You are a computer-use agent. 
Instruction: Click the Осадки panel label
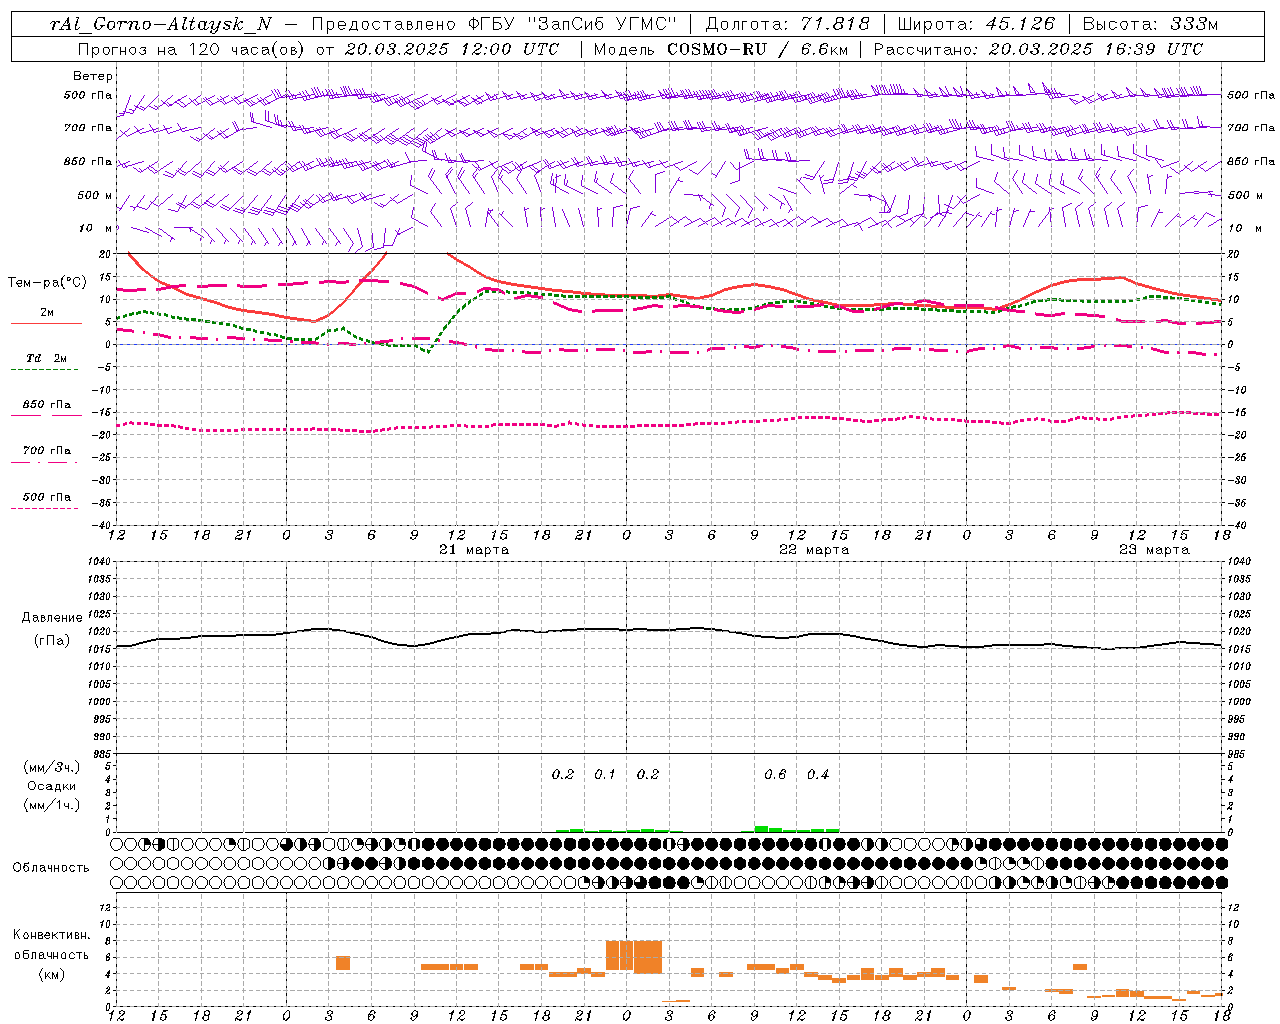[x=52, y=786]
